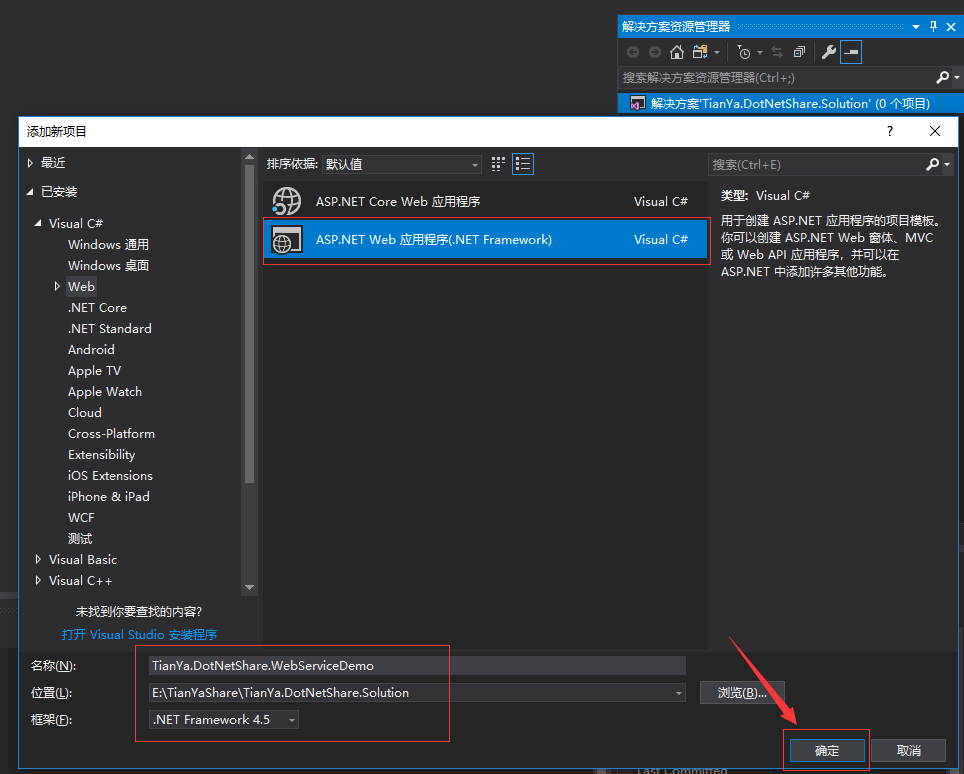
Task: Click the Home icon in Solution Explorer
Action: click(677, 52)
